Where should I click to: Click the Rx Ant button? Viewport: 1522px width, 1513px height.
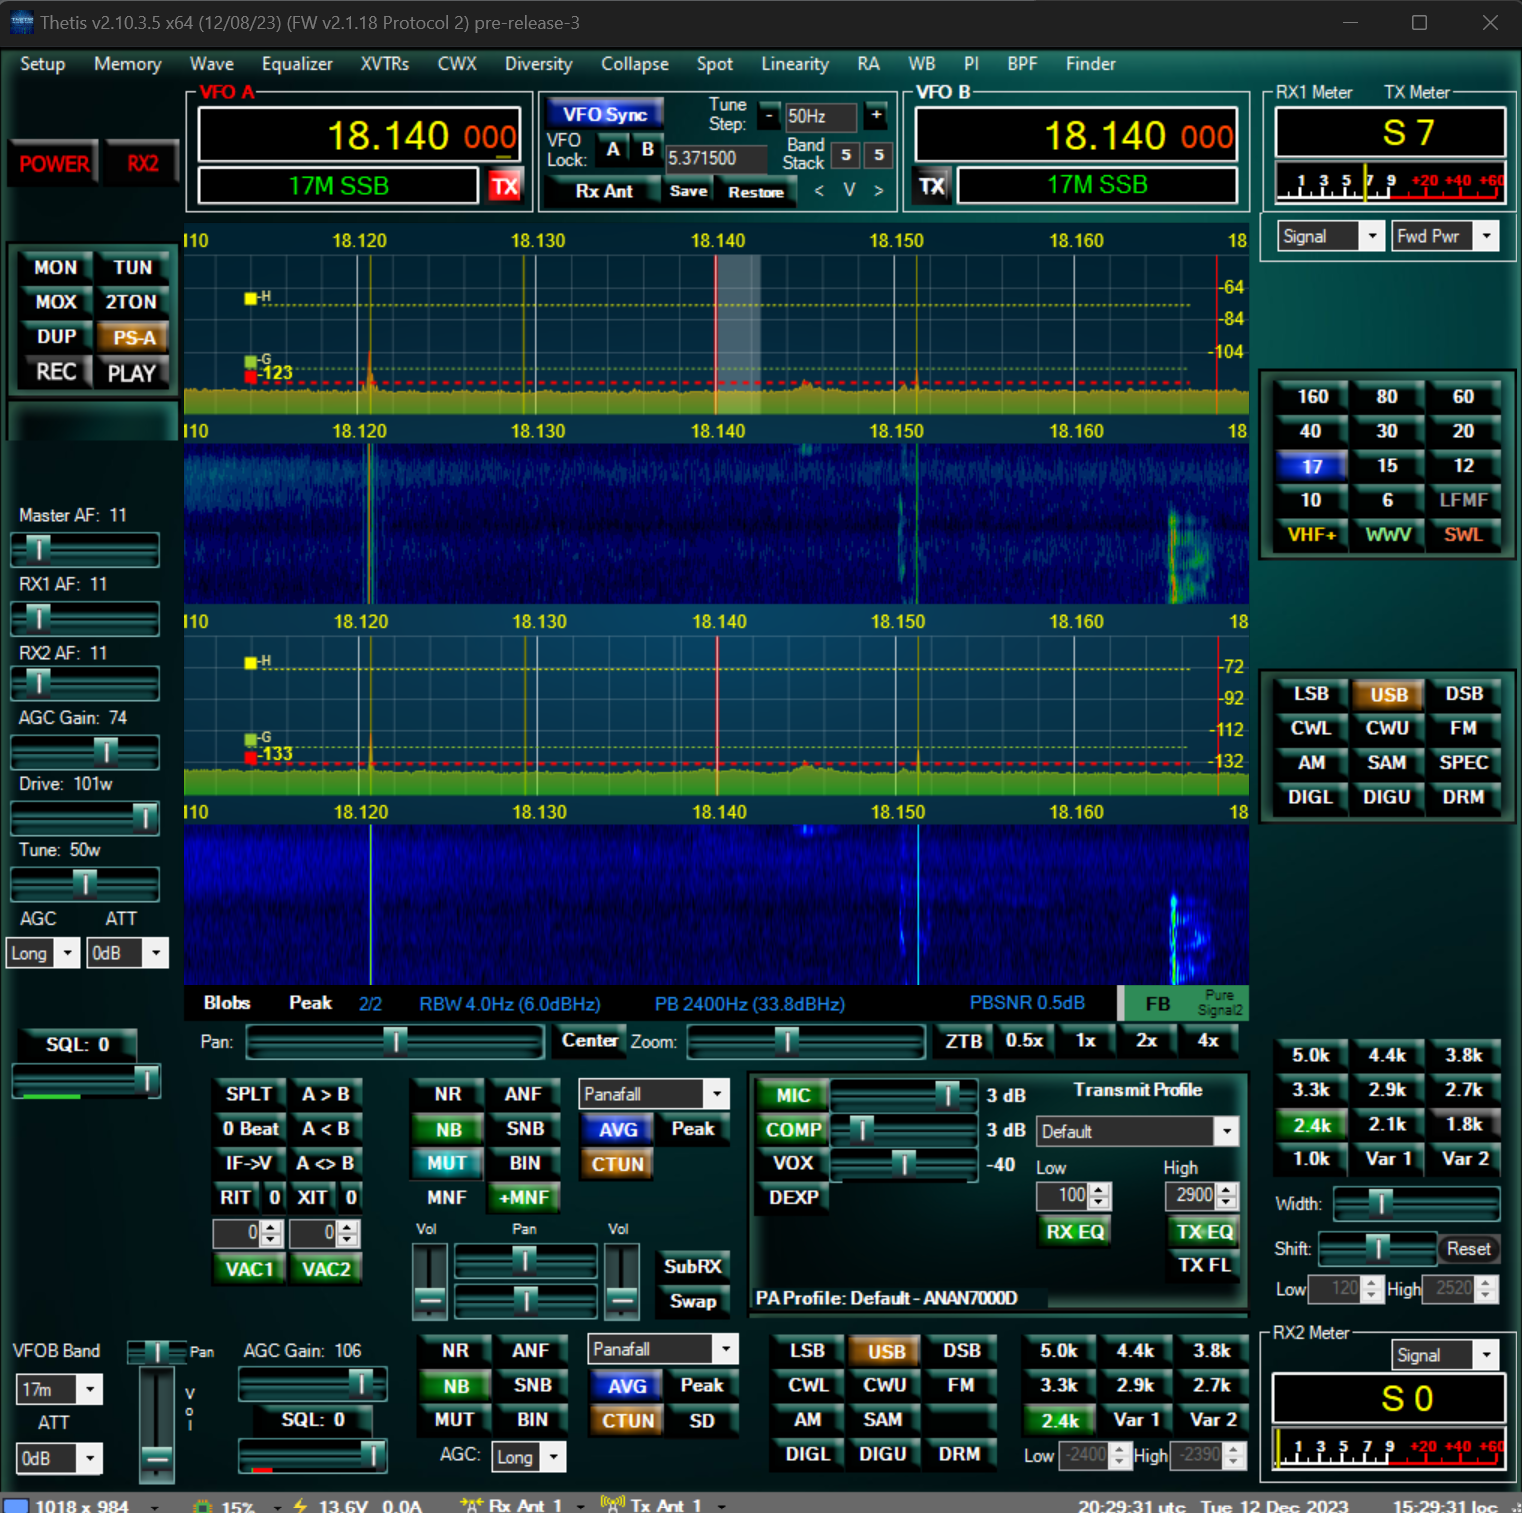click(x=604, y=190)
